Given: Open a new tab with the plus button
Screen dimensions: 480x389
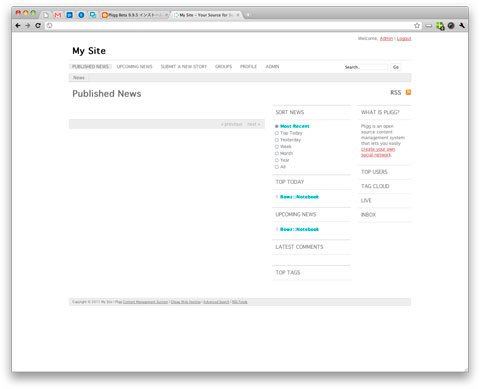Looking at the screenshot, I should pyautogui.click(x=248, y=15).
